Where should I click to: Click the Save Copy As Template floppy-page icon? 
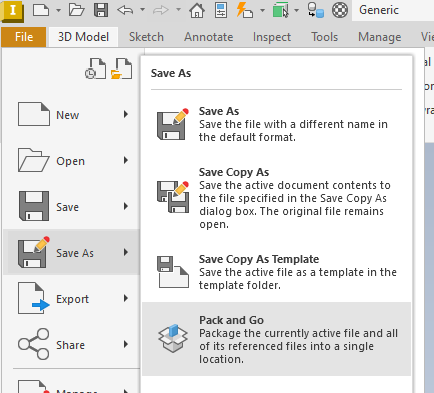pyautogui.click(x=173, y=272)
